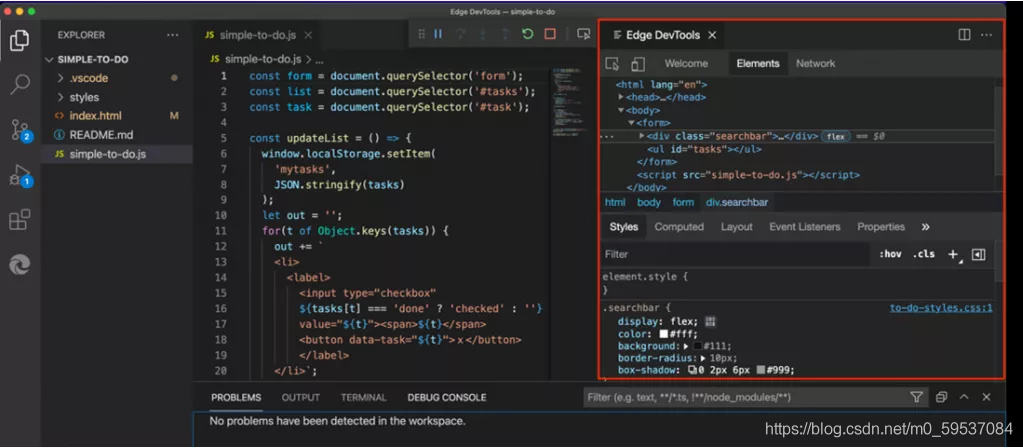Click the collapse all icon in the Problems panel
The height and width of the screenshot is (448, 1023).
point(941,397)
